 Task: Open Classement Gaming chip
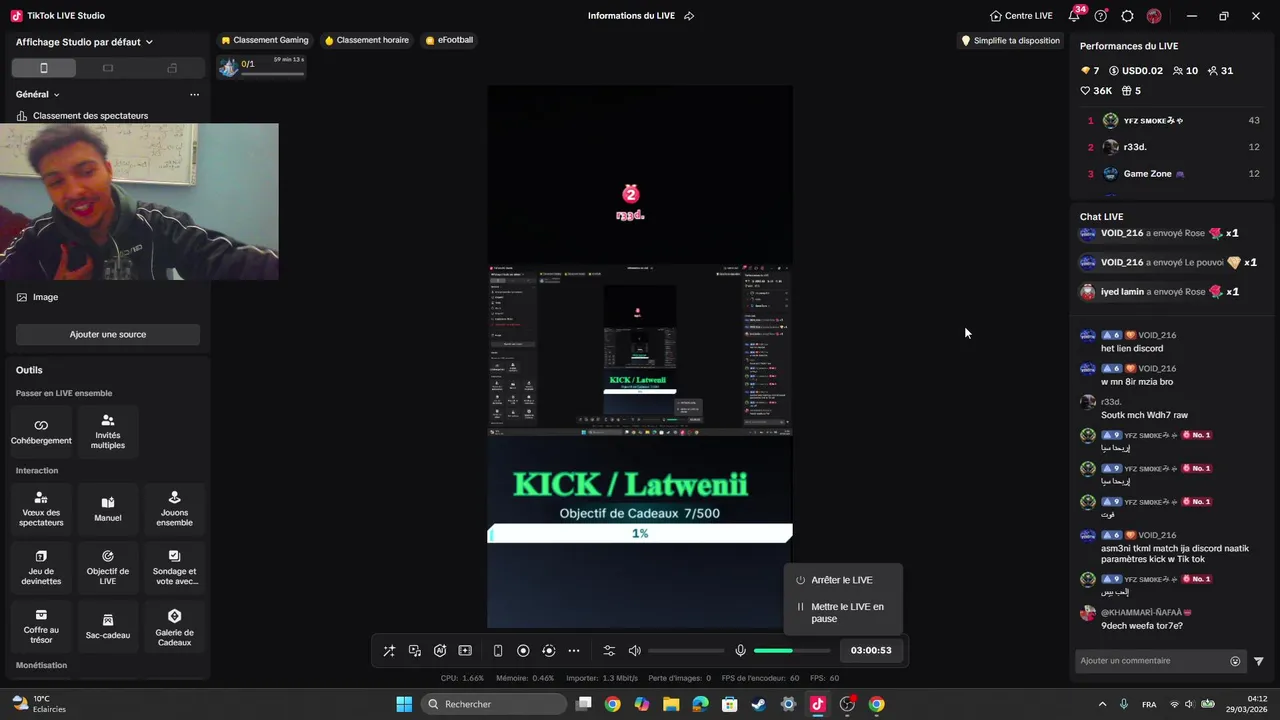[265, 40]
